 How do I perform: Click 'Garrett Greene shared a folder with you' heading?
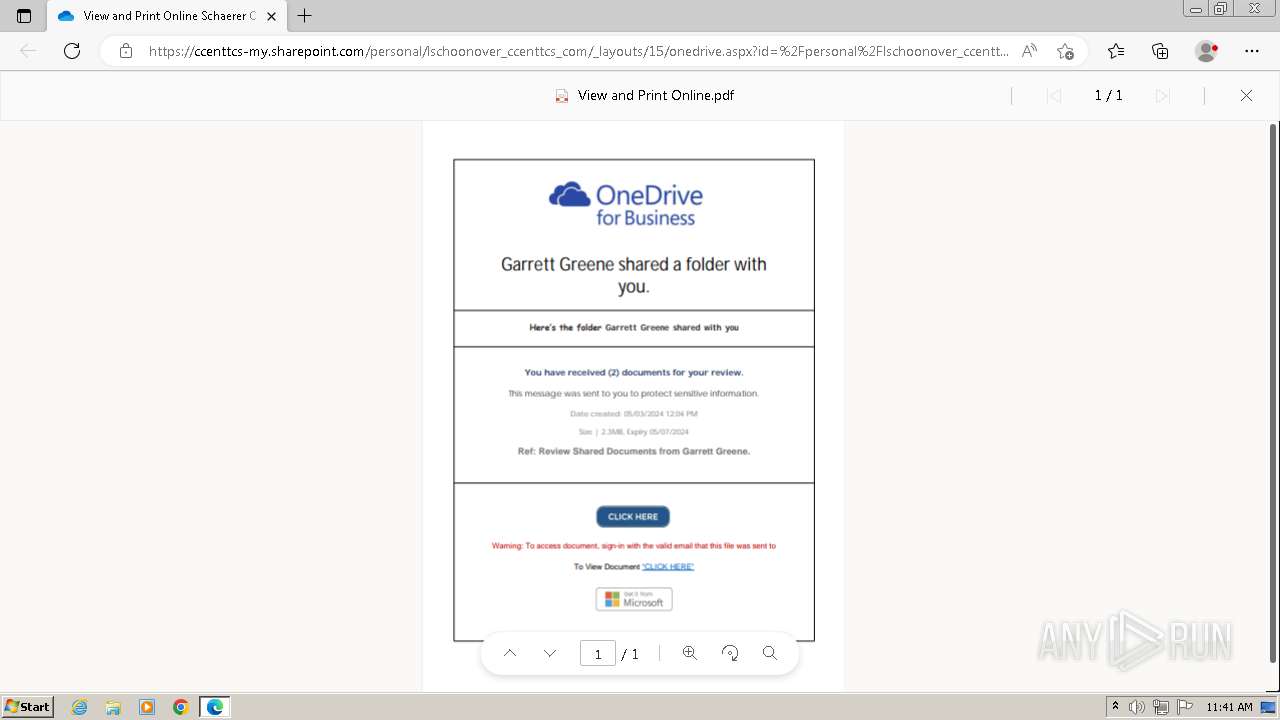[x=634, y=275]
